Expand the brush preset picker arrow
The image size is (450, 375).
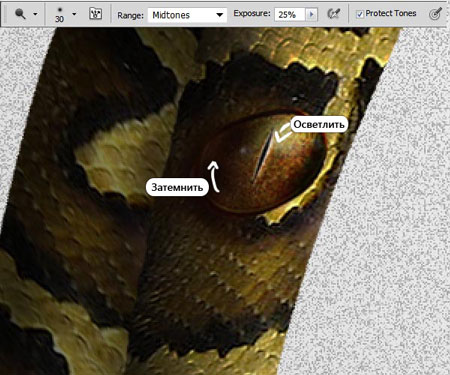(x=74, y=14)
